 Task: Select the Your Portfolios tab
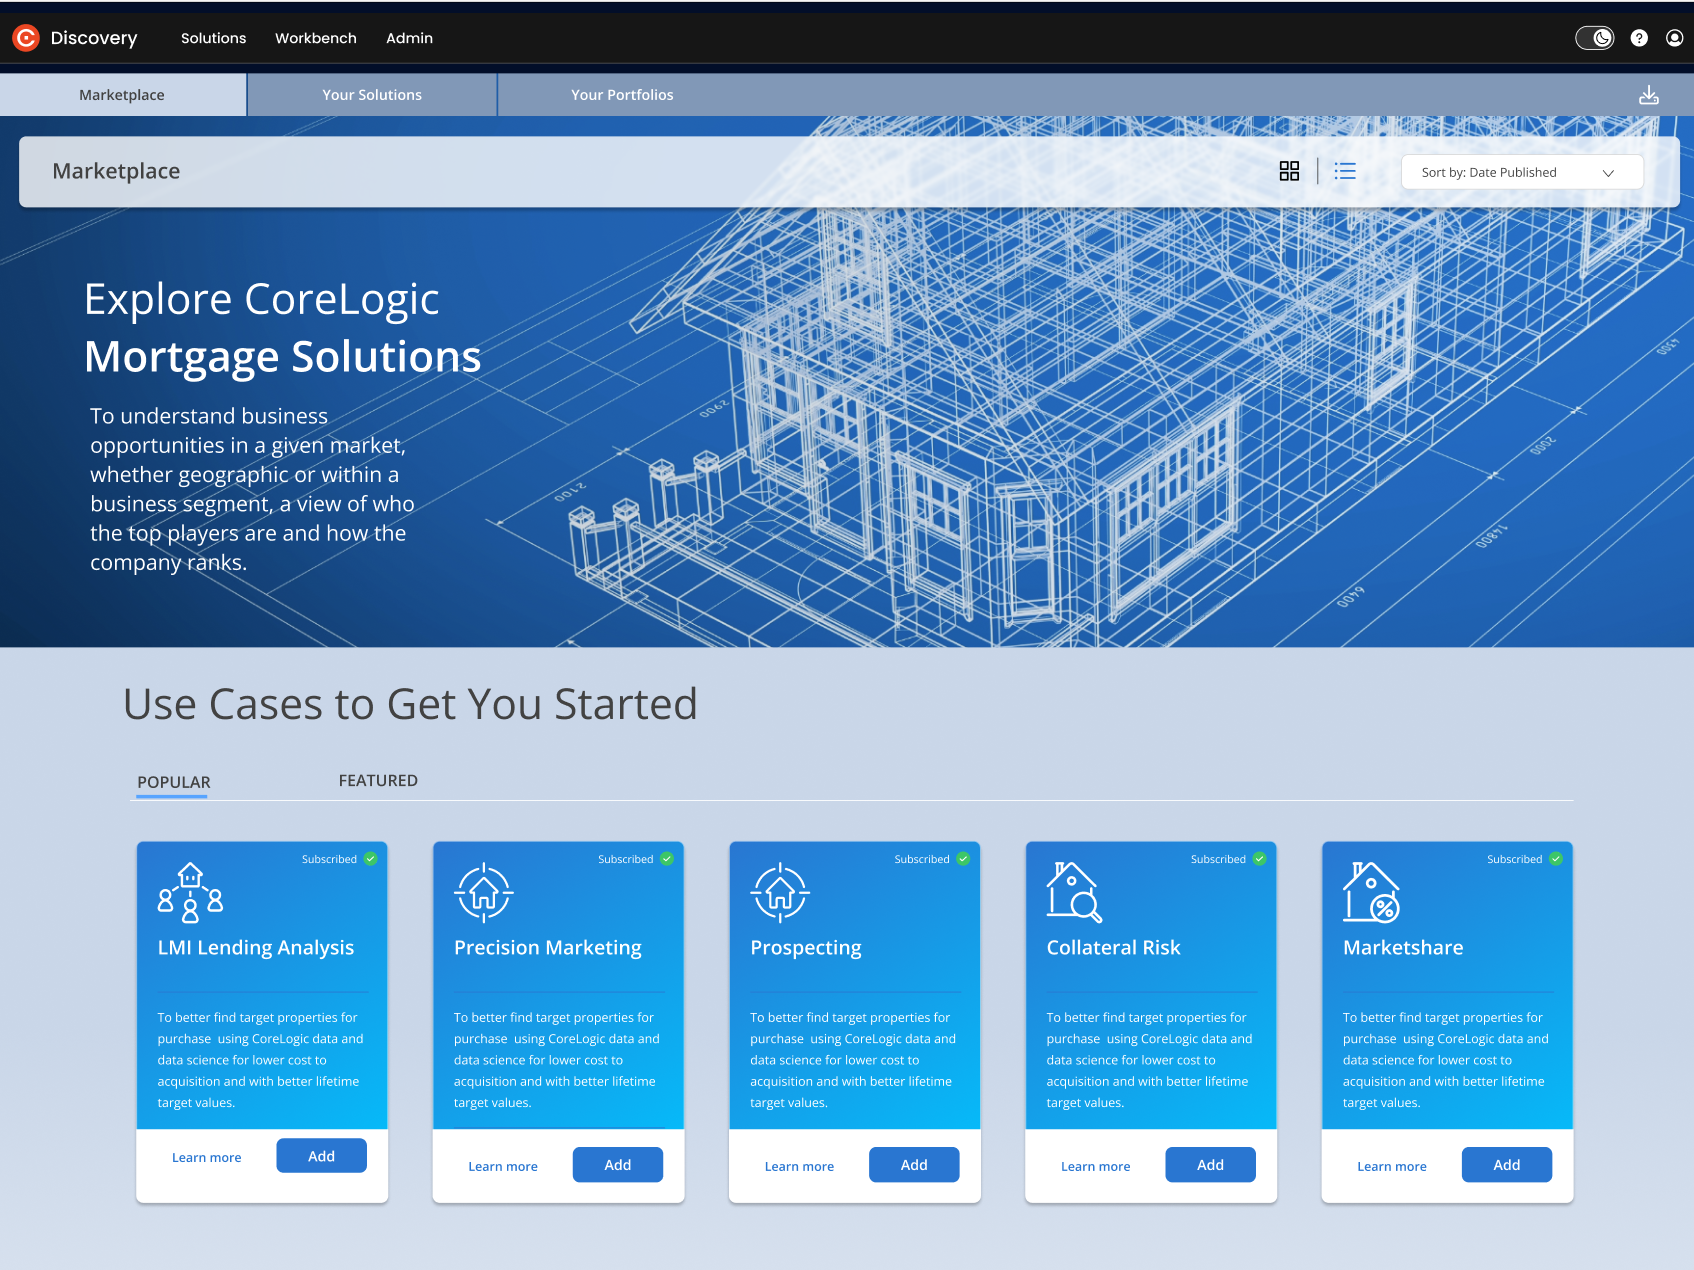click(622, 95)
